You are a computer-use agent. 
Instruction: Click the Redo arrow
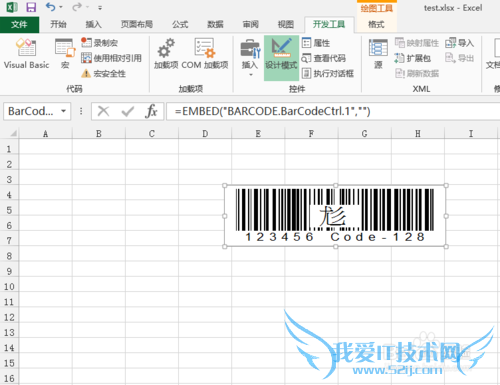coord(77,7)
